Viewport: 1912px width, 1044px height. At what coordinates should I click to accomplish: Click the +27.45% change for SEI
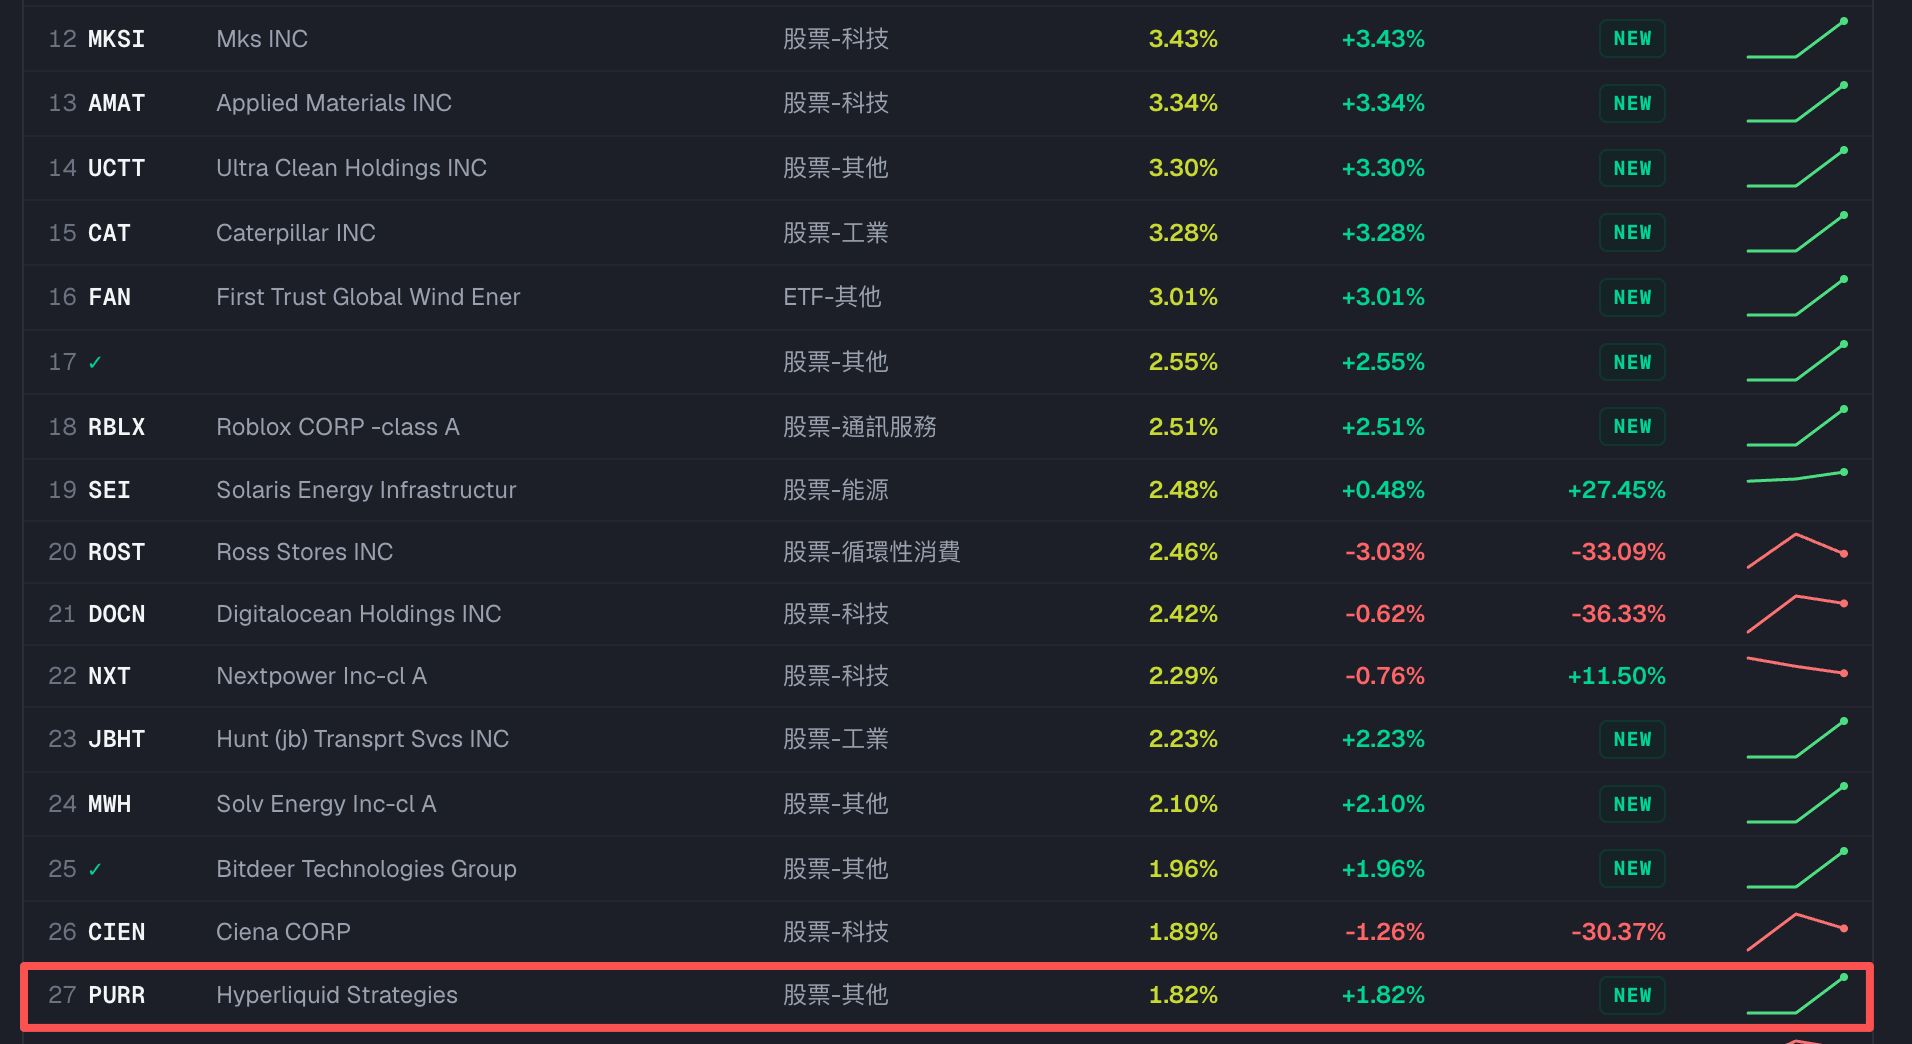pyautogui.click(x=1616, y=490)
